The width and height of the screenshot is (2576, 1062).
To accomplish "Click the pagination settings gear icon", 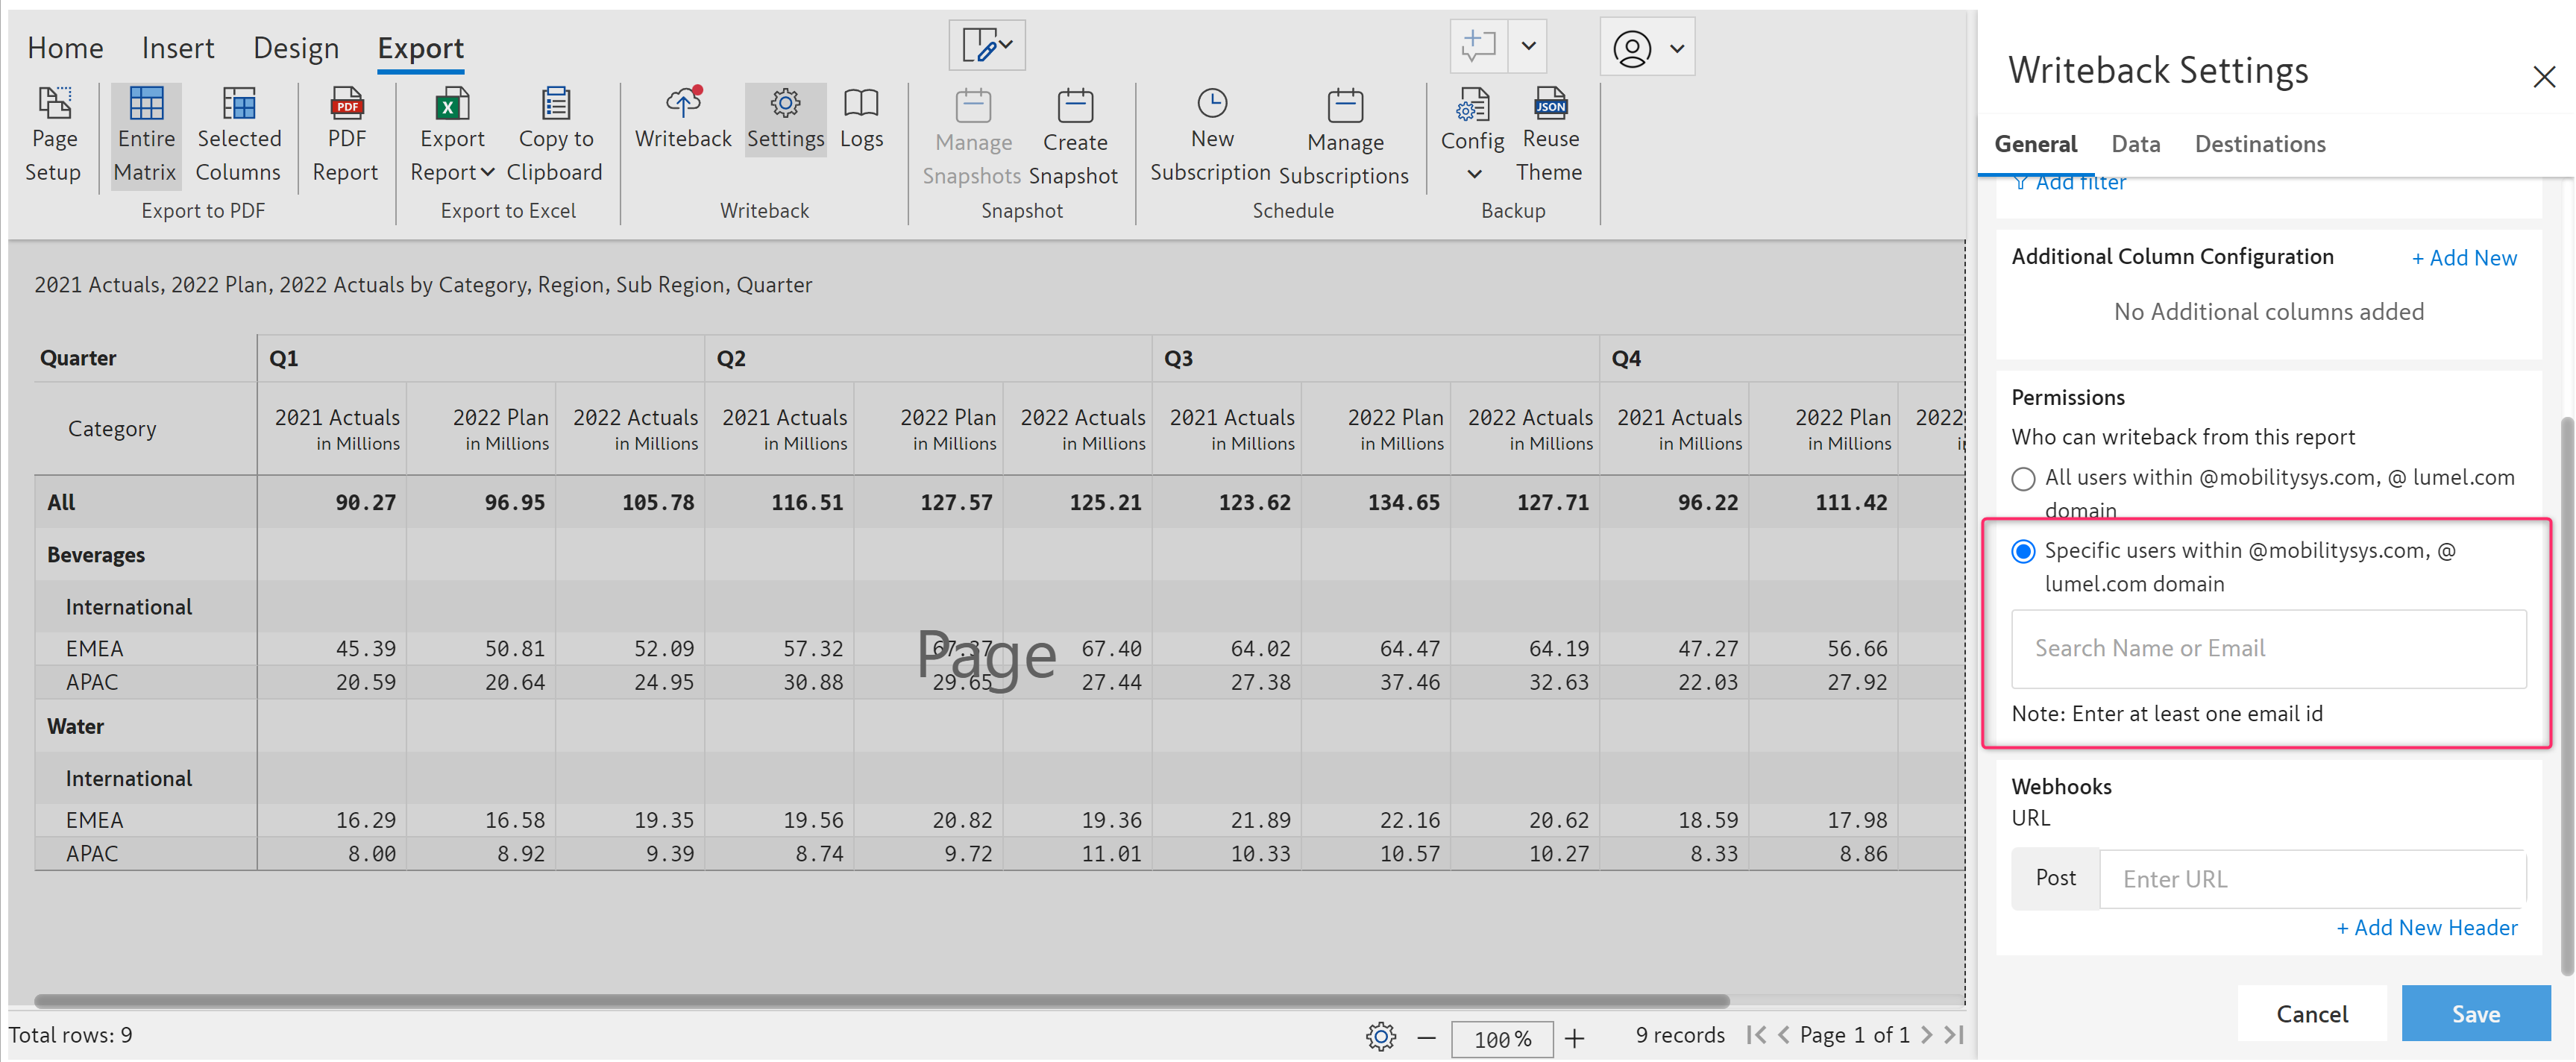I will coord(1380,1036).
